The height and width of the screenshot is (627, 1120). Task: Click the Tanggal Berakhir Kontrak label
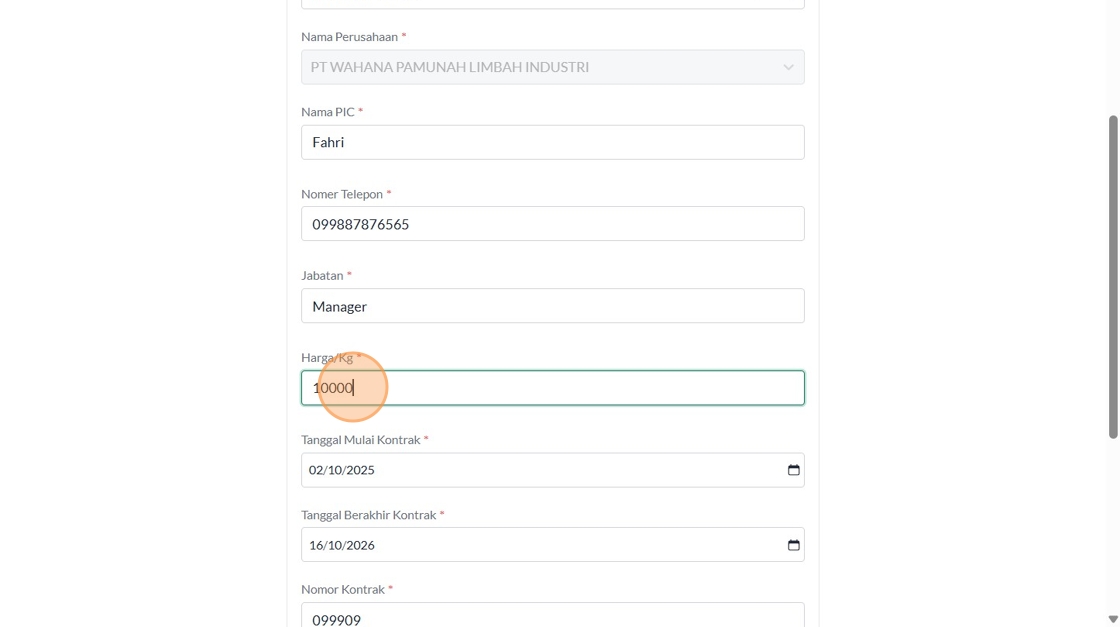(x=368, y=515)
